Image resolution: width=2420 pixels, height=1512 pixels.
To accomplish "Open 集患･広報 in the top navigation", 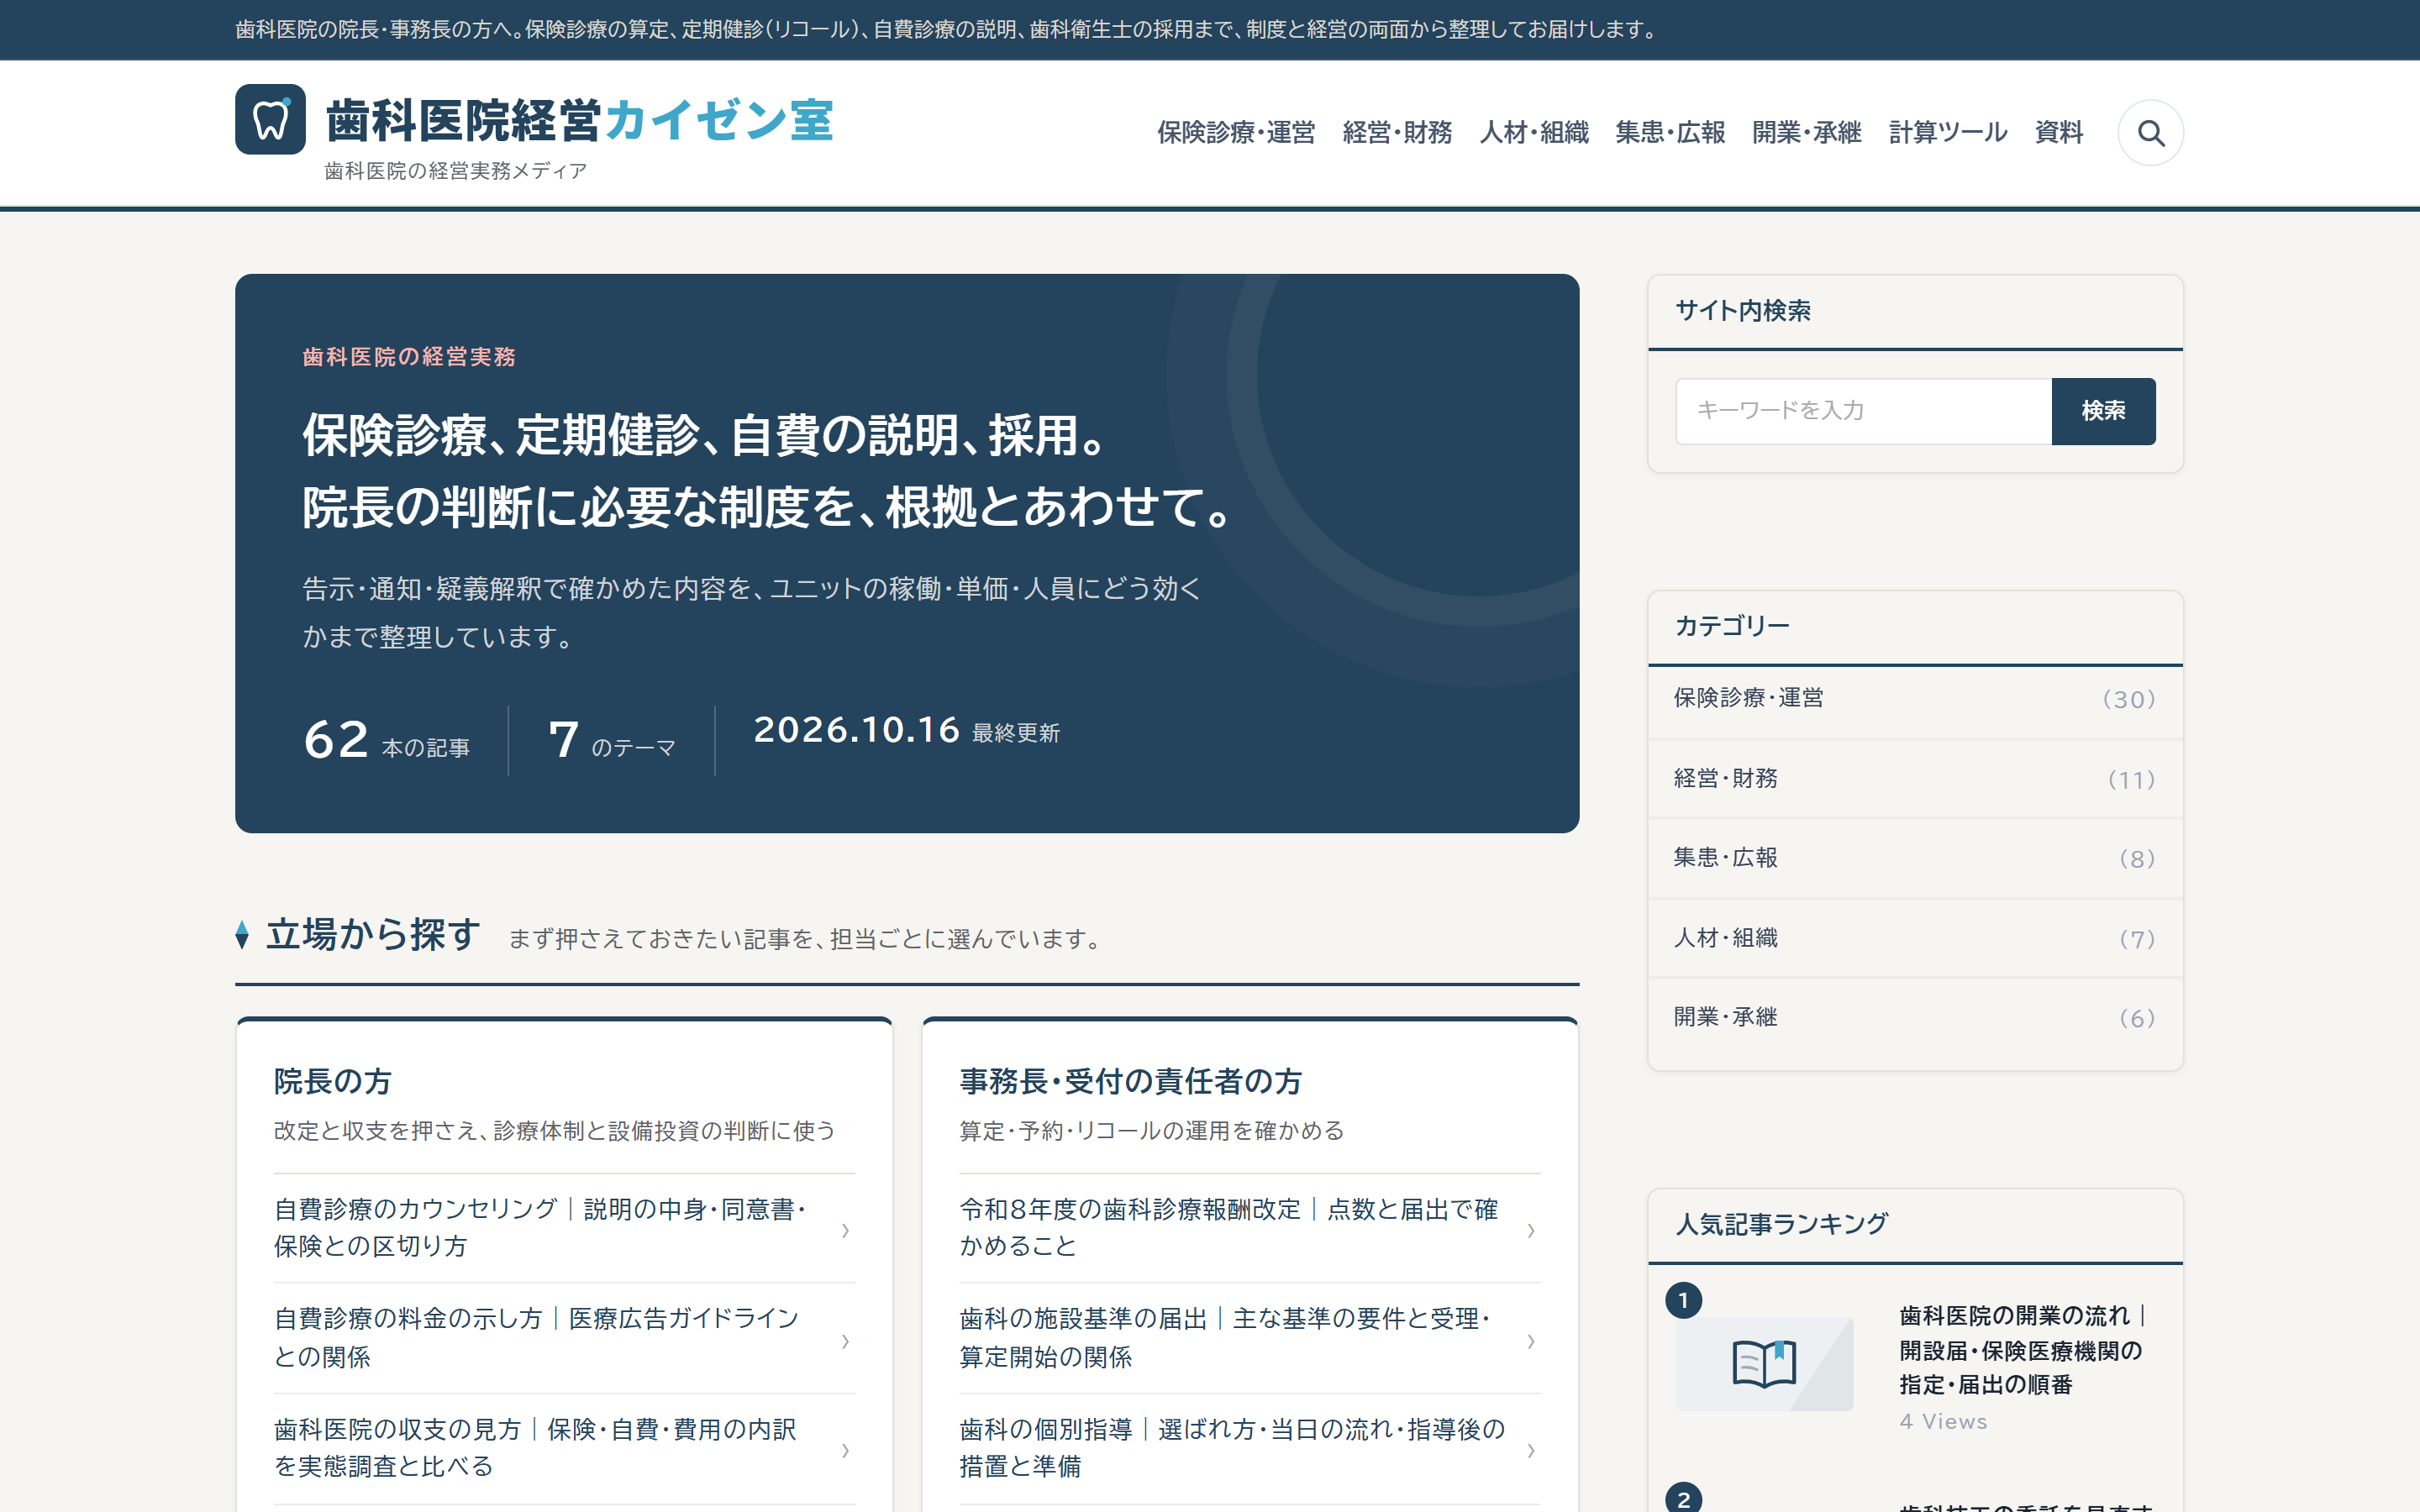I will (1670, 132).
